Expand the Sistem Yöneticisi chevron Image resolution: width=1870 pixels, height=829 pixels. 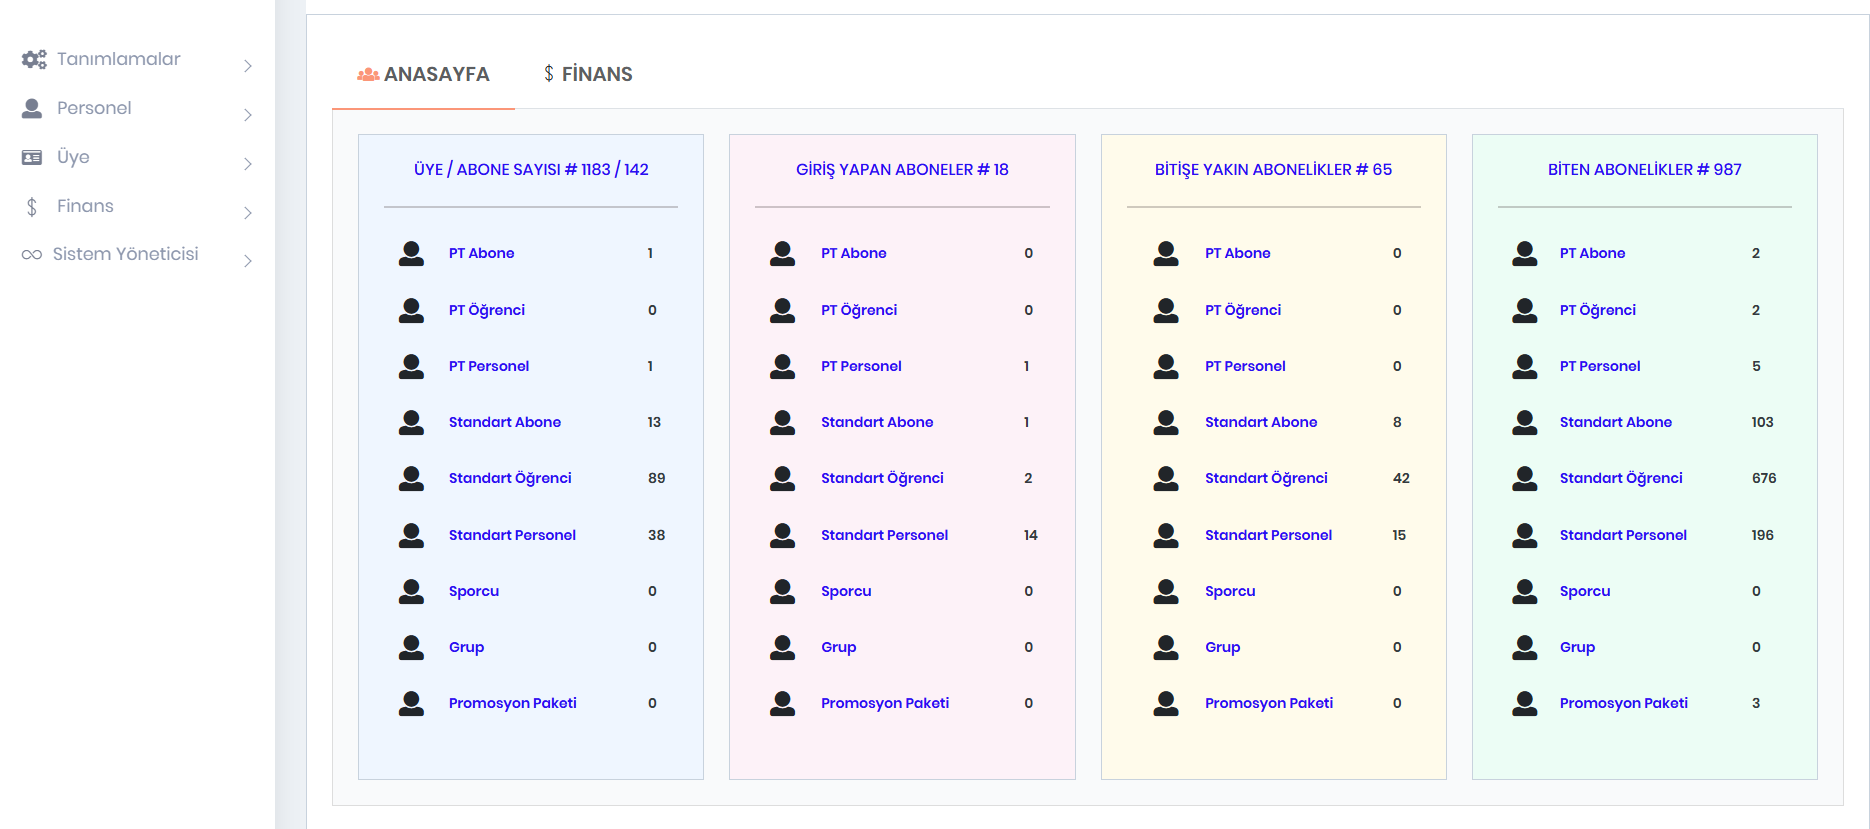click(x=248, y=261)
